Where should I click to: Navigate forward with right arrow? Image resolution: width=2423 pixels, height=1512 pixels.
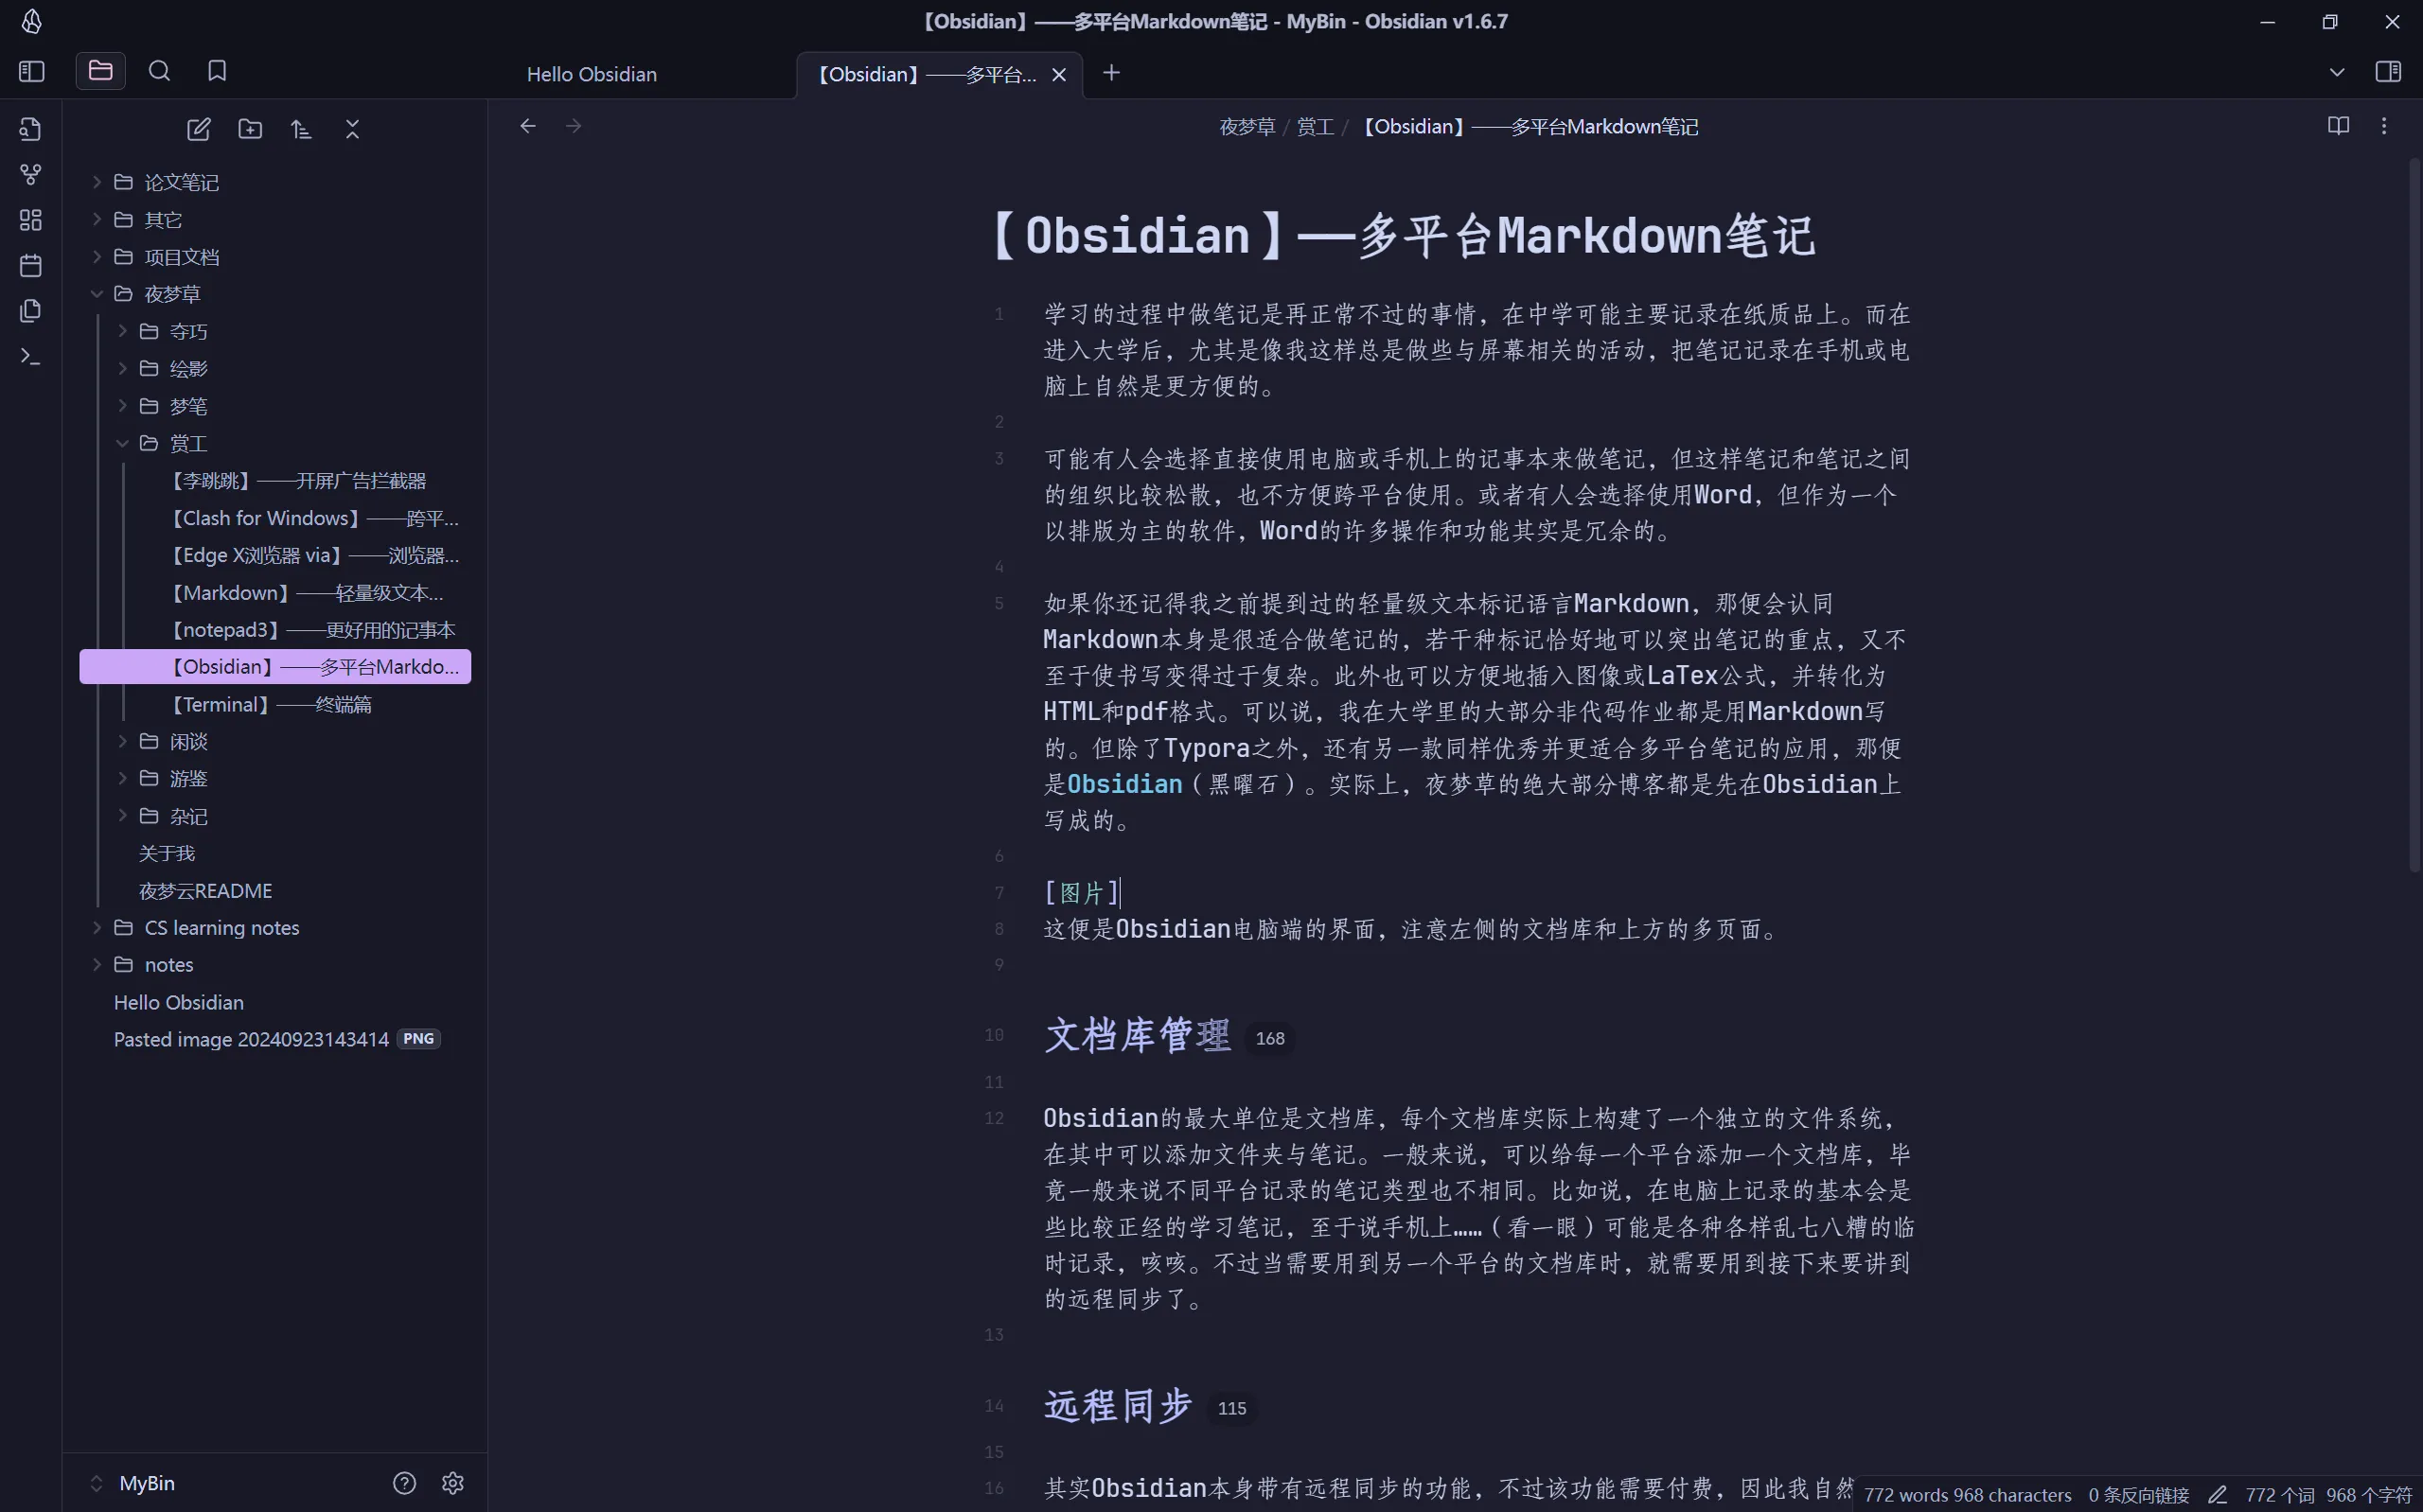[x=573, y=126]
